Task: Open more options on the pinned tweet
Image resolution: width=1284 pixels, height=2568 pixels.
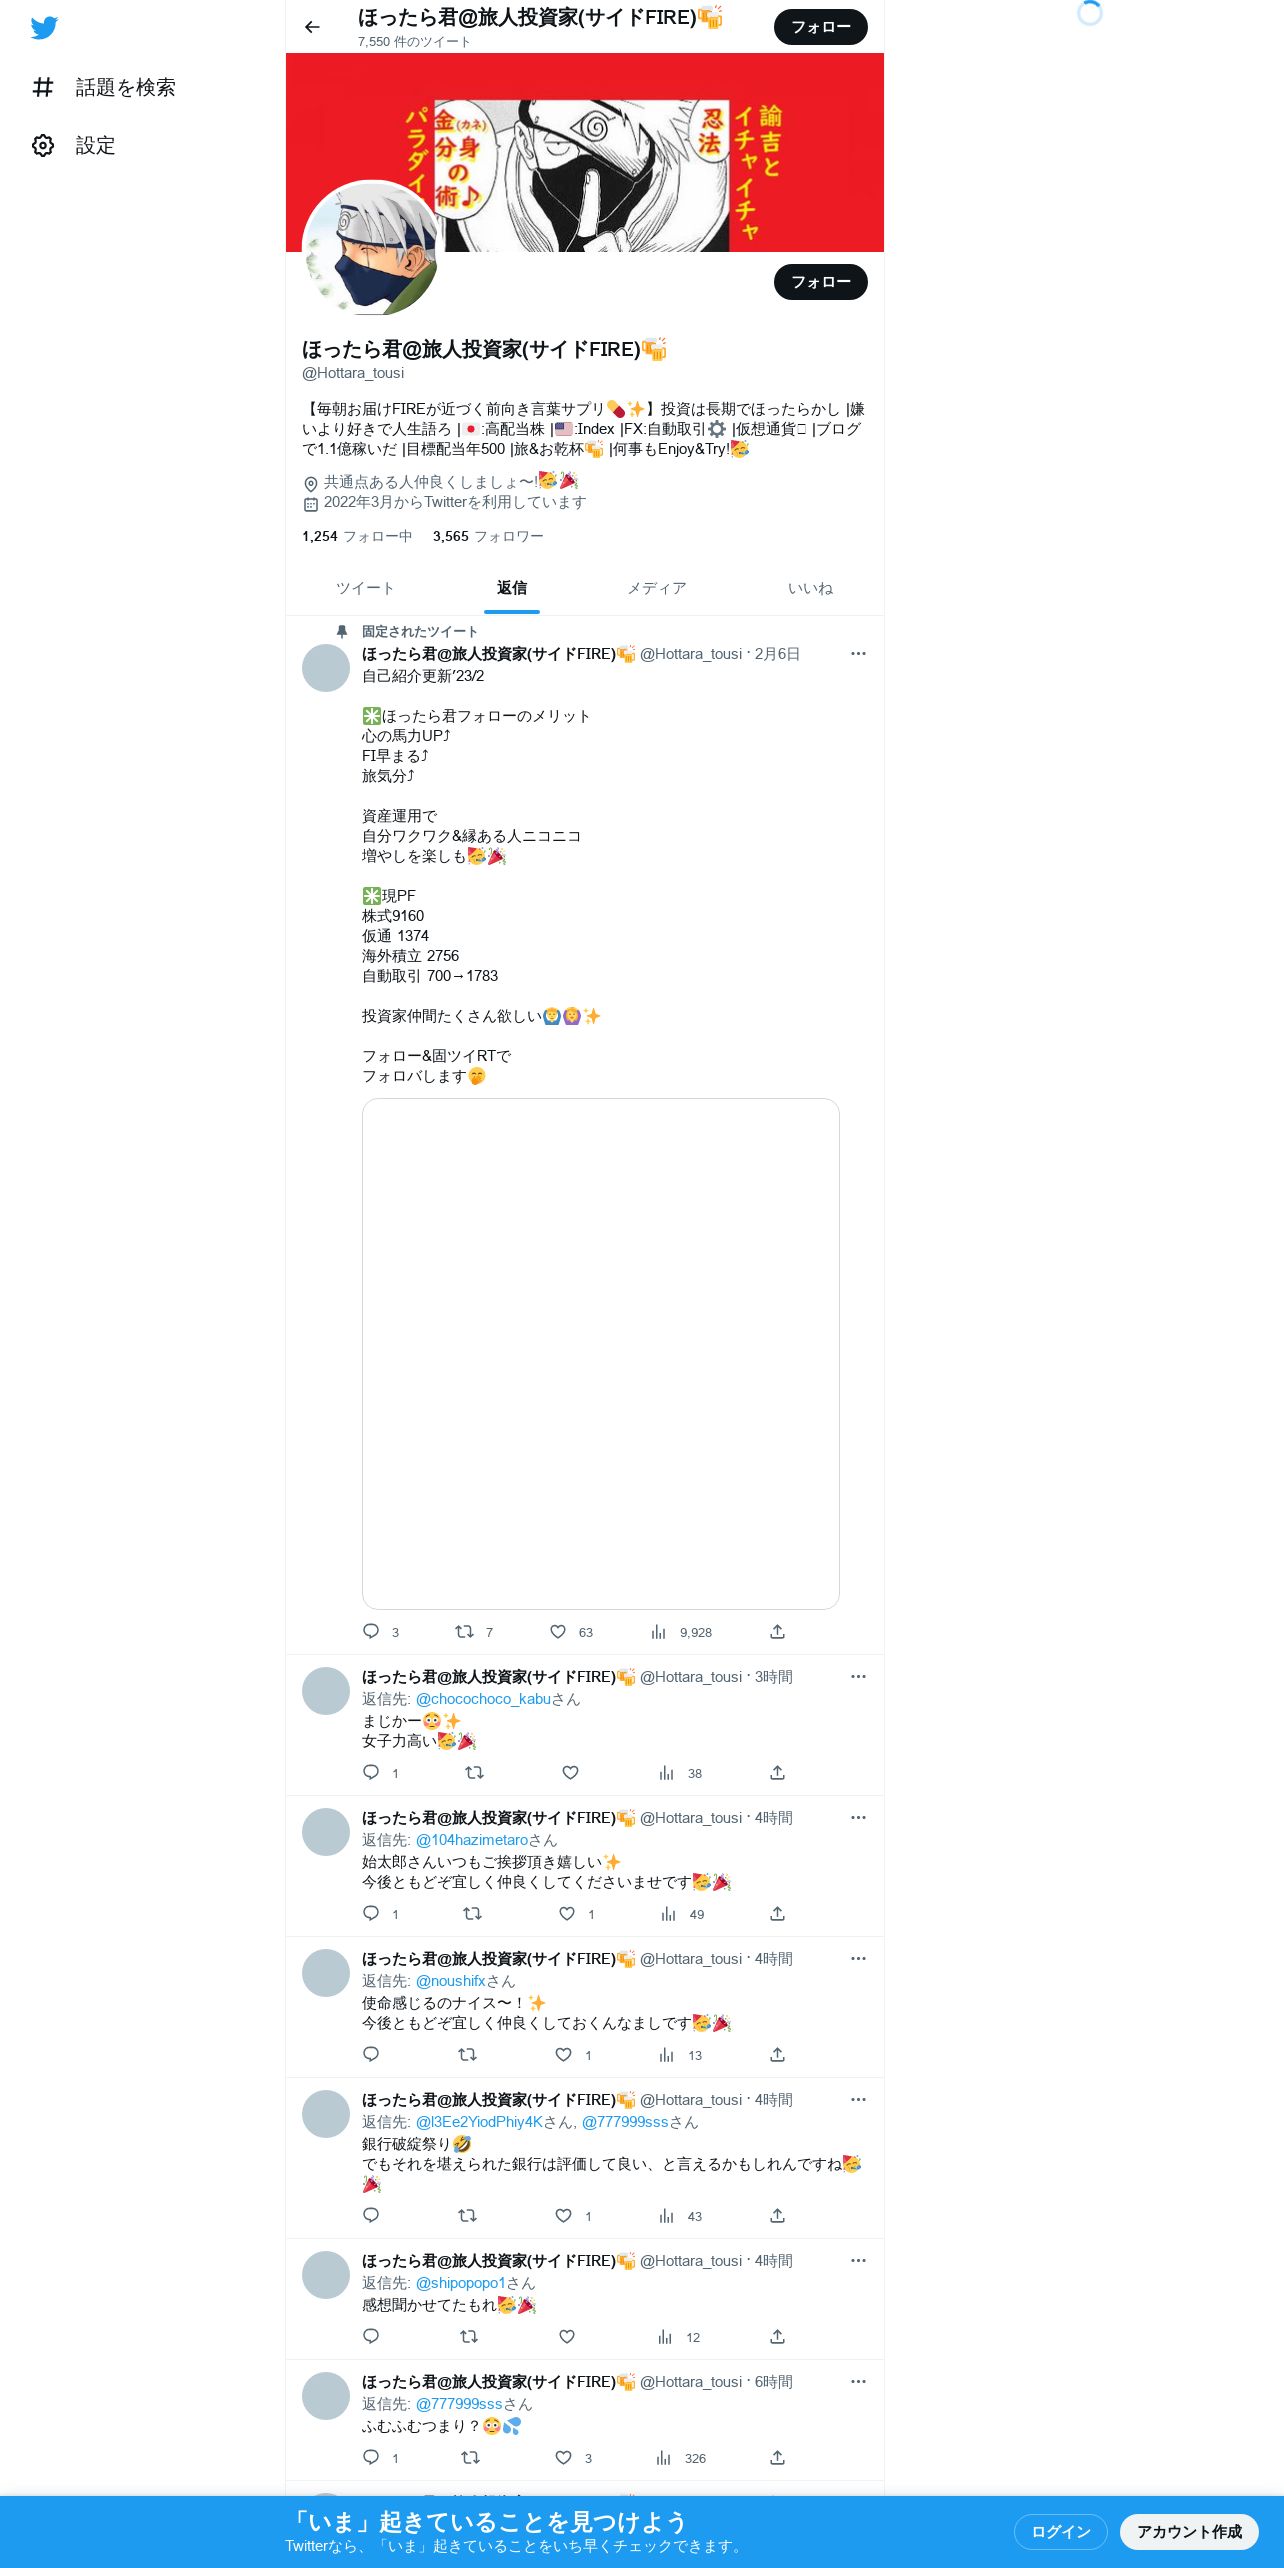Action: pos(858,654)
